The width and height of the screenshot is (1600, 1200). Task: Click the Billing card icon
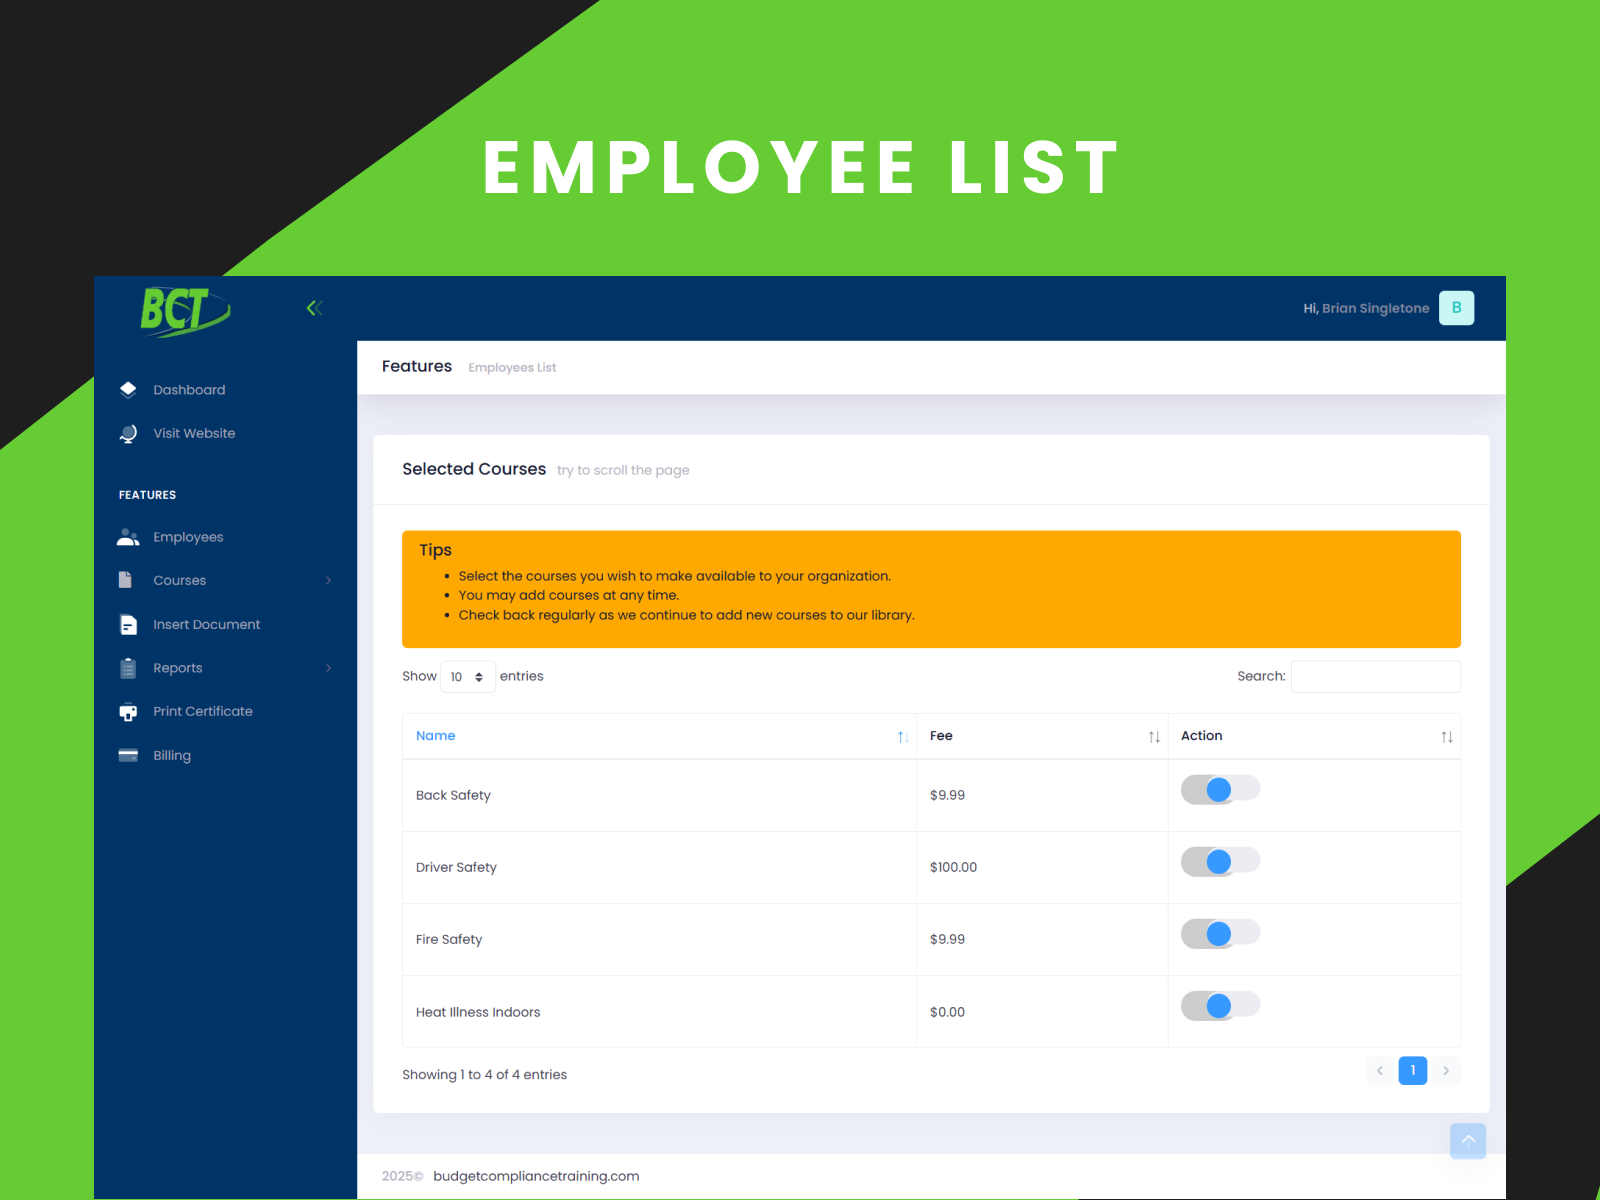tap(128, 756)
